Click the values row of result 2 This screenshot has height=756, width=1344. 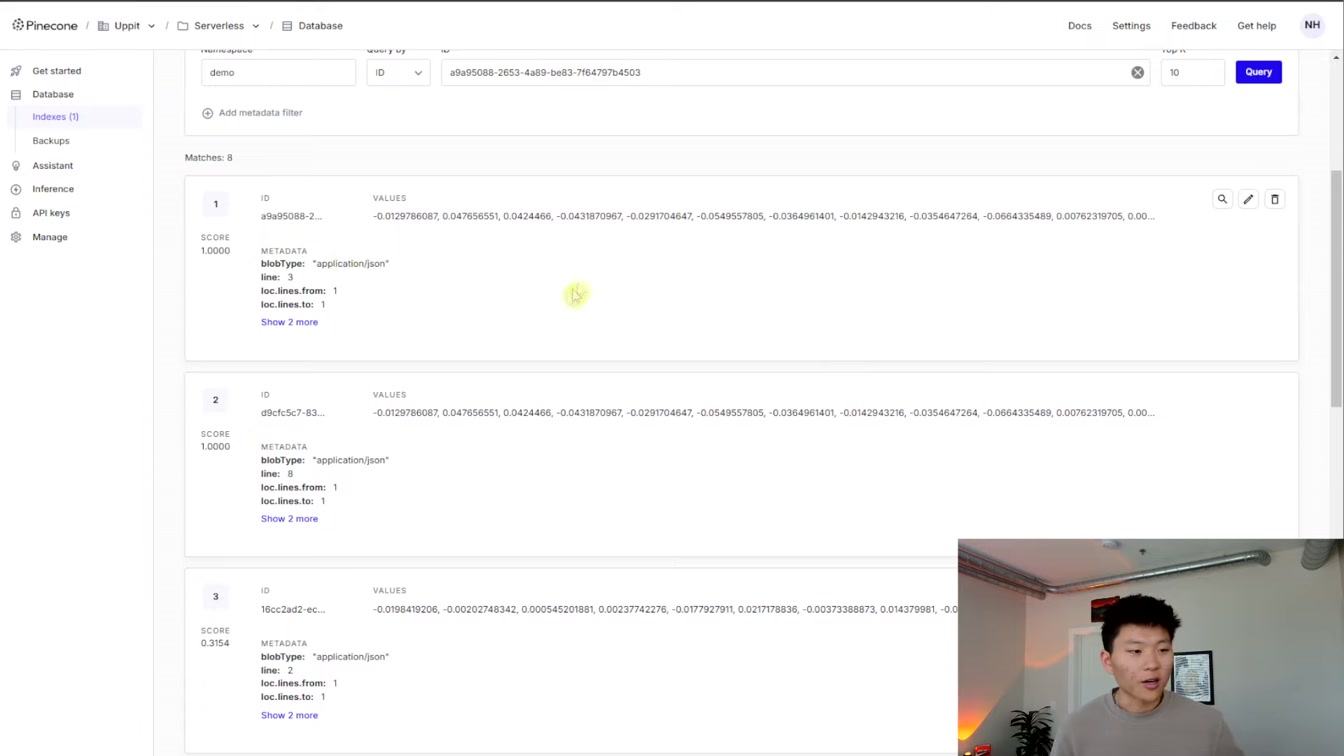[x=764, y=413]
